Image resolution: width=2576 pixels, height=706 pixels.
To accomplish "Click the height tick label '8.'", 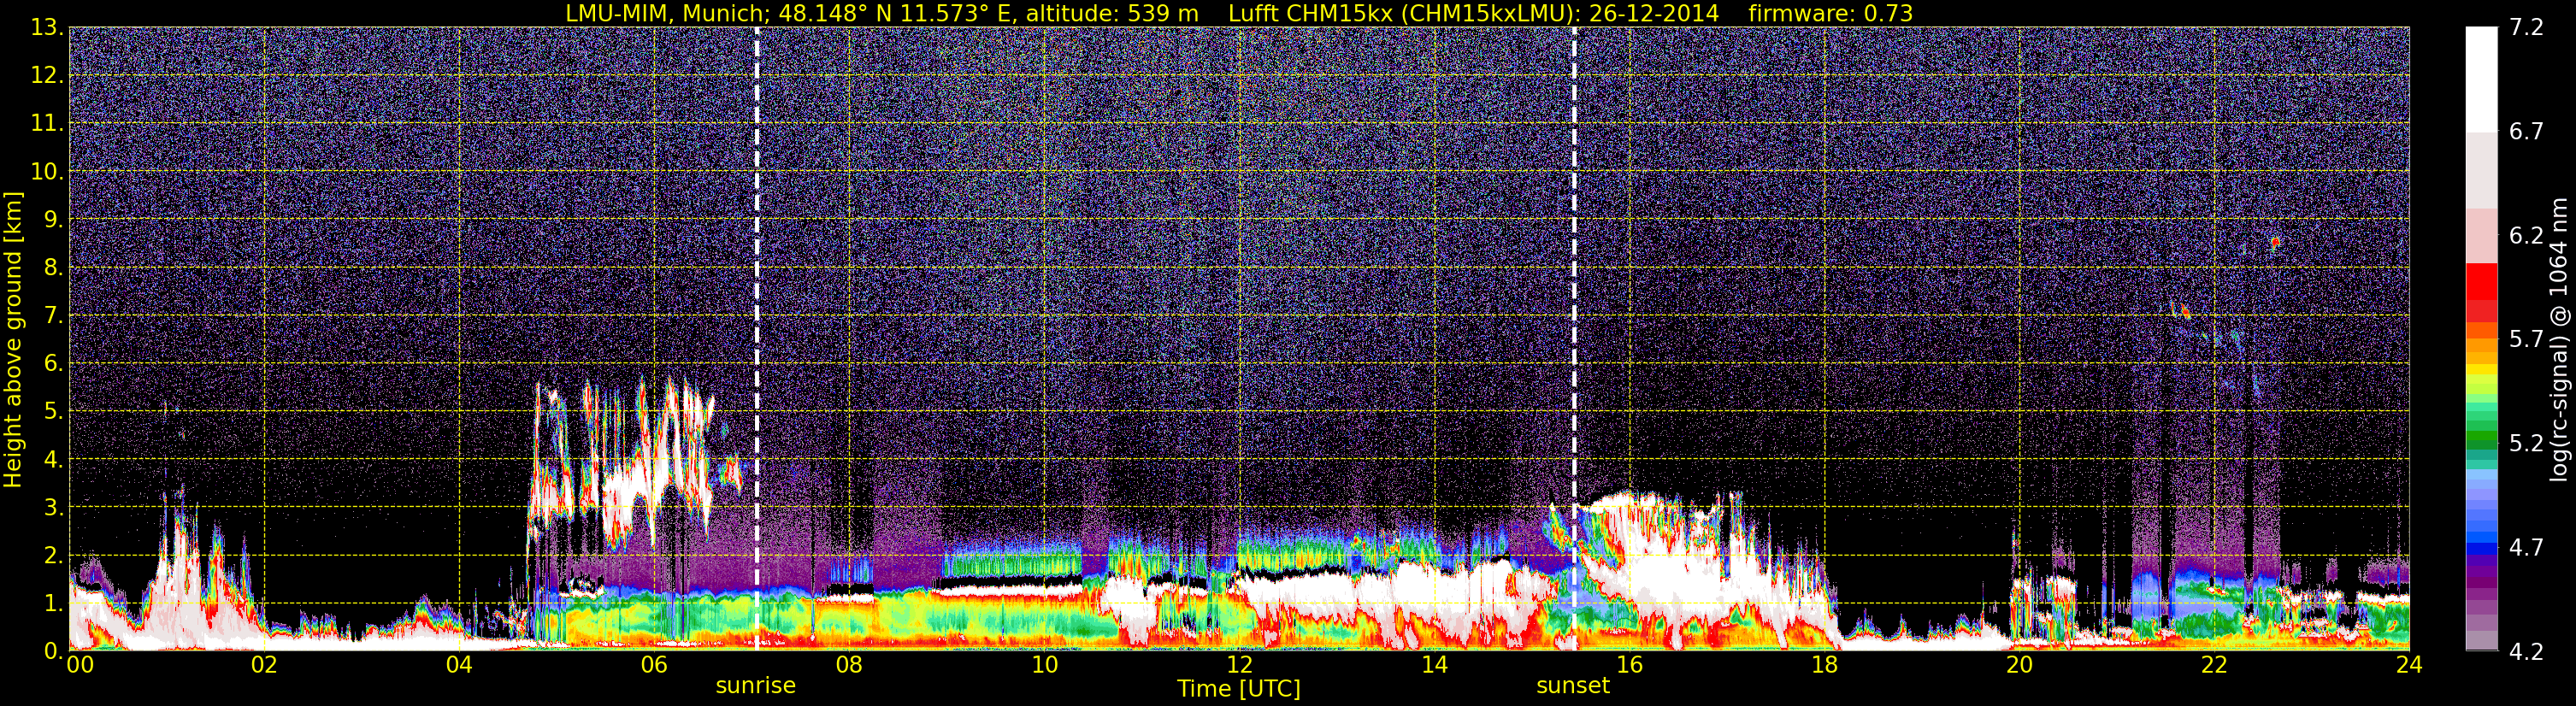I will point(53,268).
